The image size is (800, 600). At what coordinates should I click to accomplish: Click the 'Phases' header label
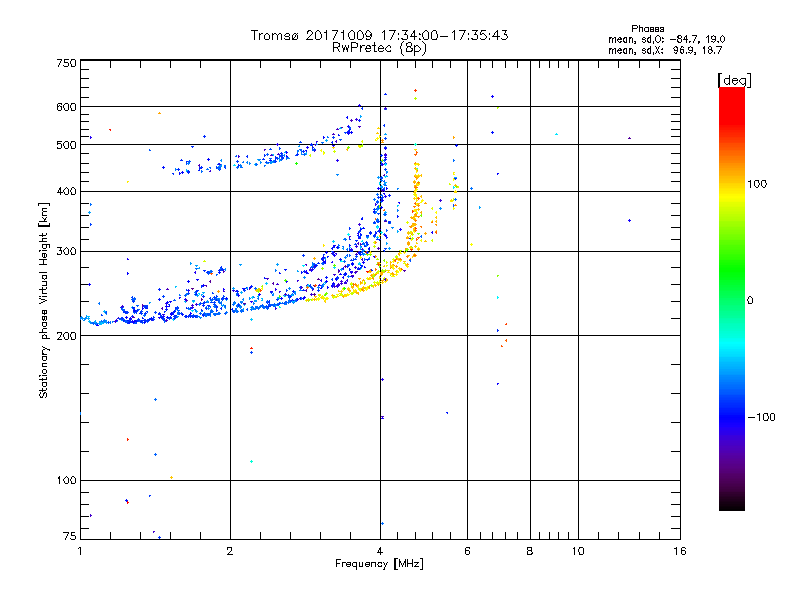(647, 29)
